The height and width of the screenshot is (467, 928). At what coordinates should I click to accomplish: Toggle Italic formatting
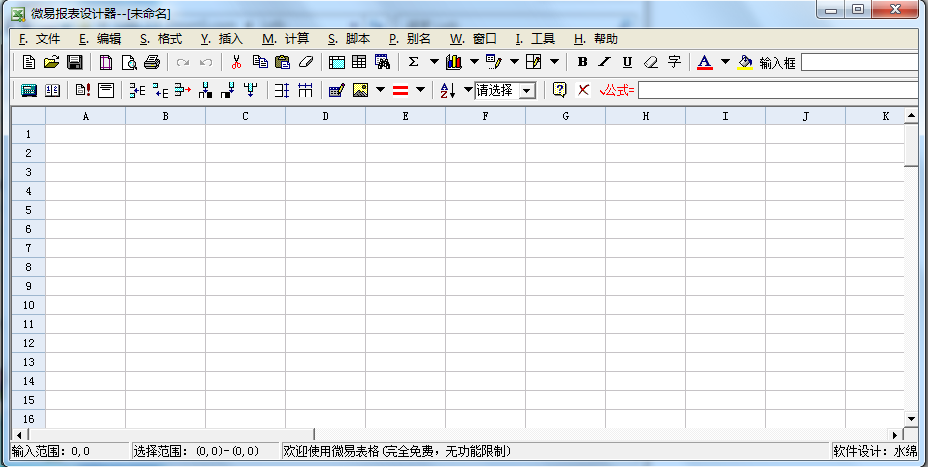pyautogui.click(x=604, y=62)
